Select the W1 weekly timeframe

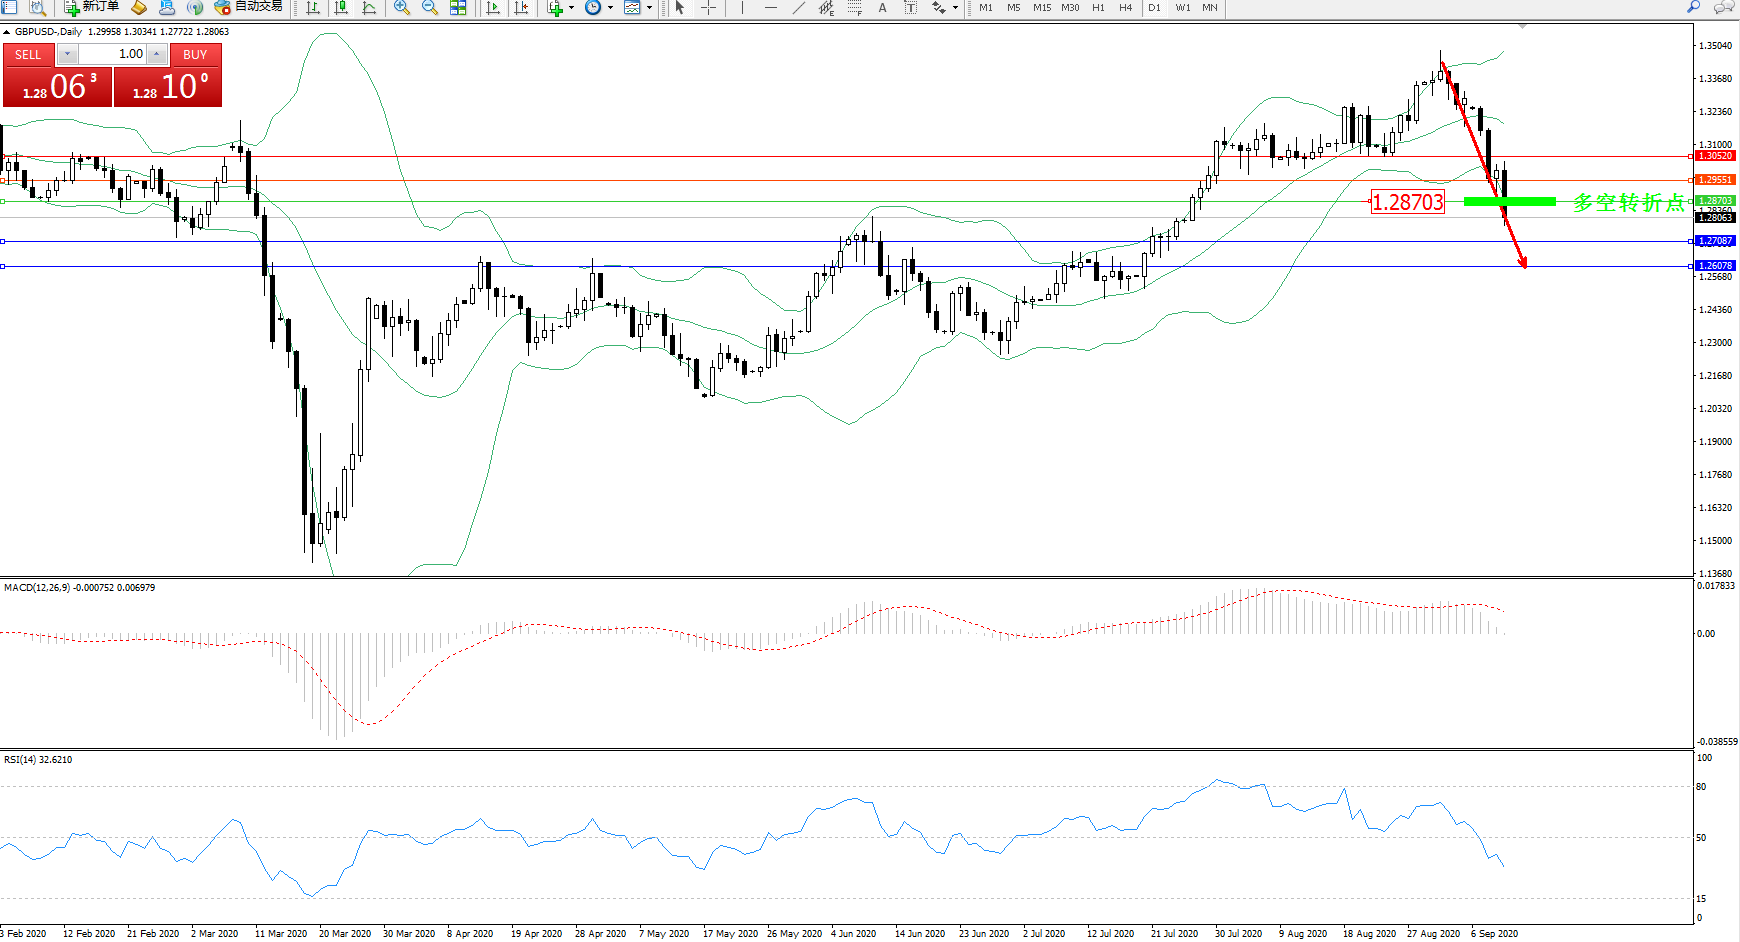1182,8
